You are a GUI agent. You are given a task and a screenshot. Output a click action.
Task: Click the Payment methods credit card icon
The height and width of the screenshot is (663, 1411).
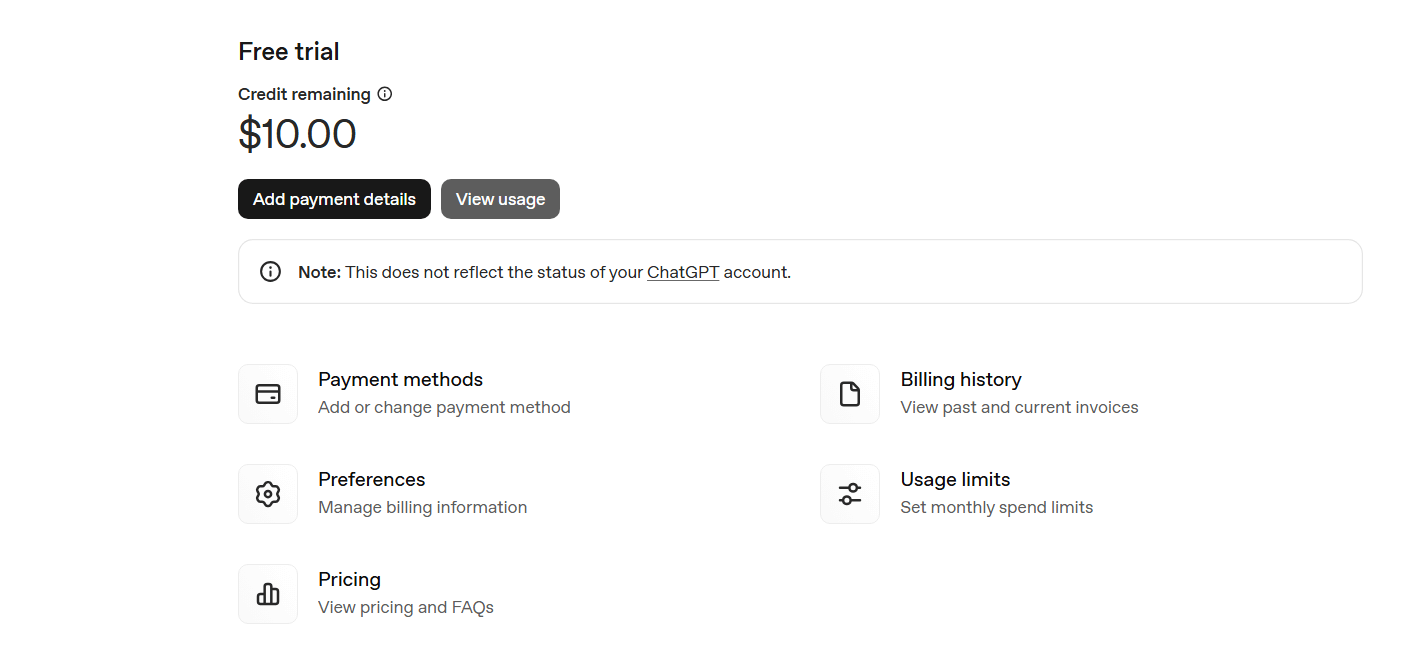[268, 394]
